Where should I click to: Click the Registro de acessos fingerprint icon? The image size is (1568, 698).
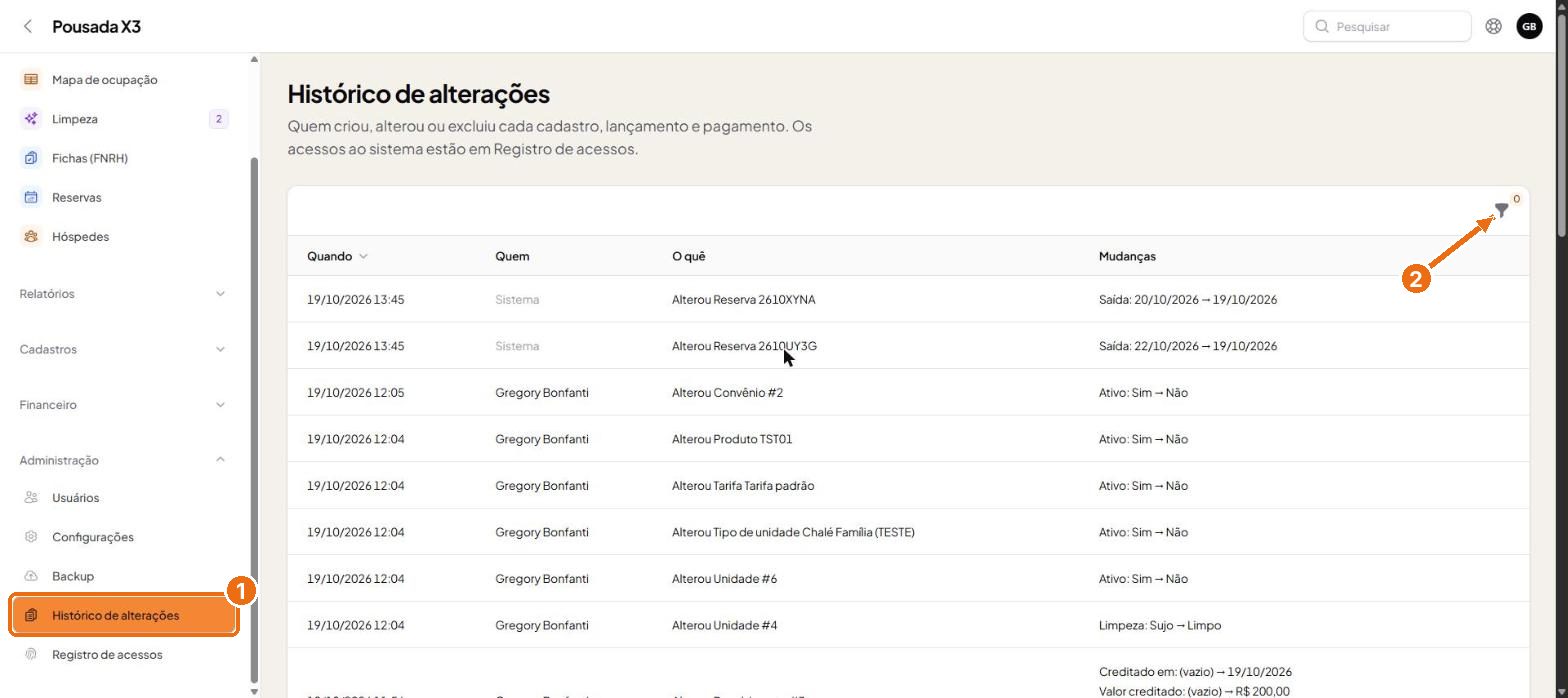(x=31, y=655)
